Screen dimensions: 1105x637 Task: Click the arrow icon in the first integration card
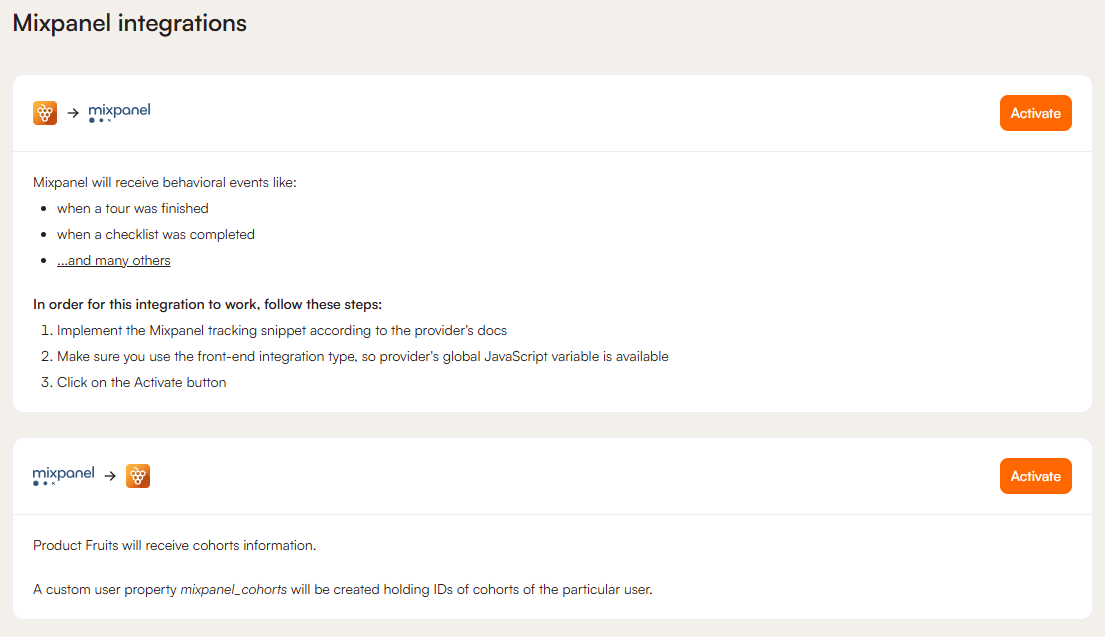(73, 113)
